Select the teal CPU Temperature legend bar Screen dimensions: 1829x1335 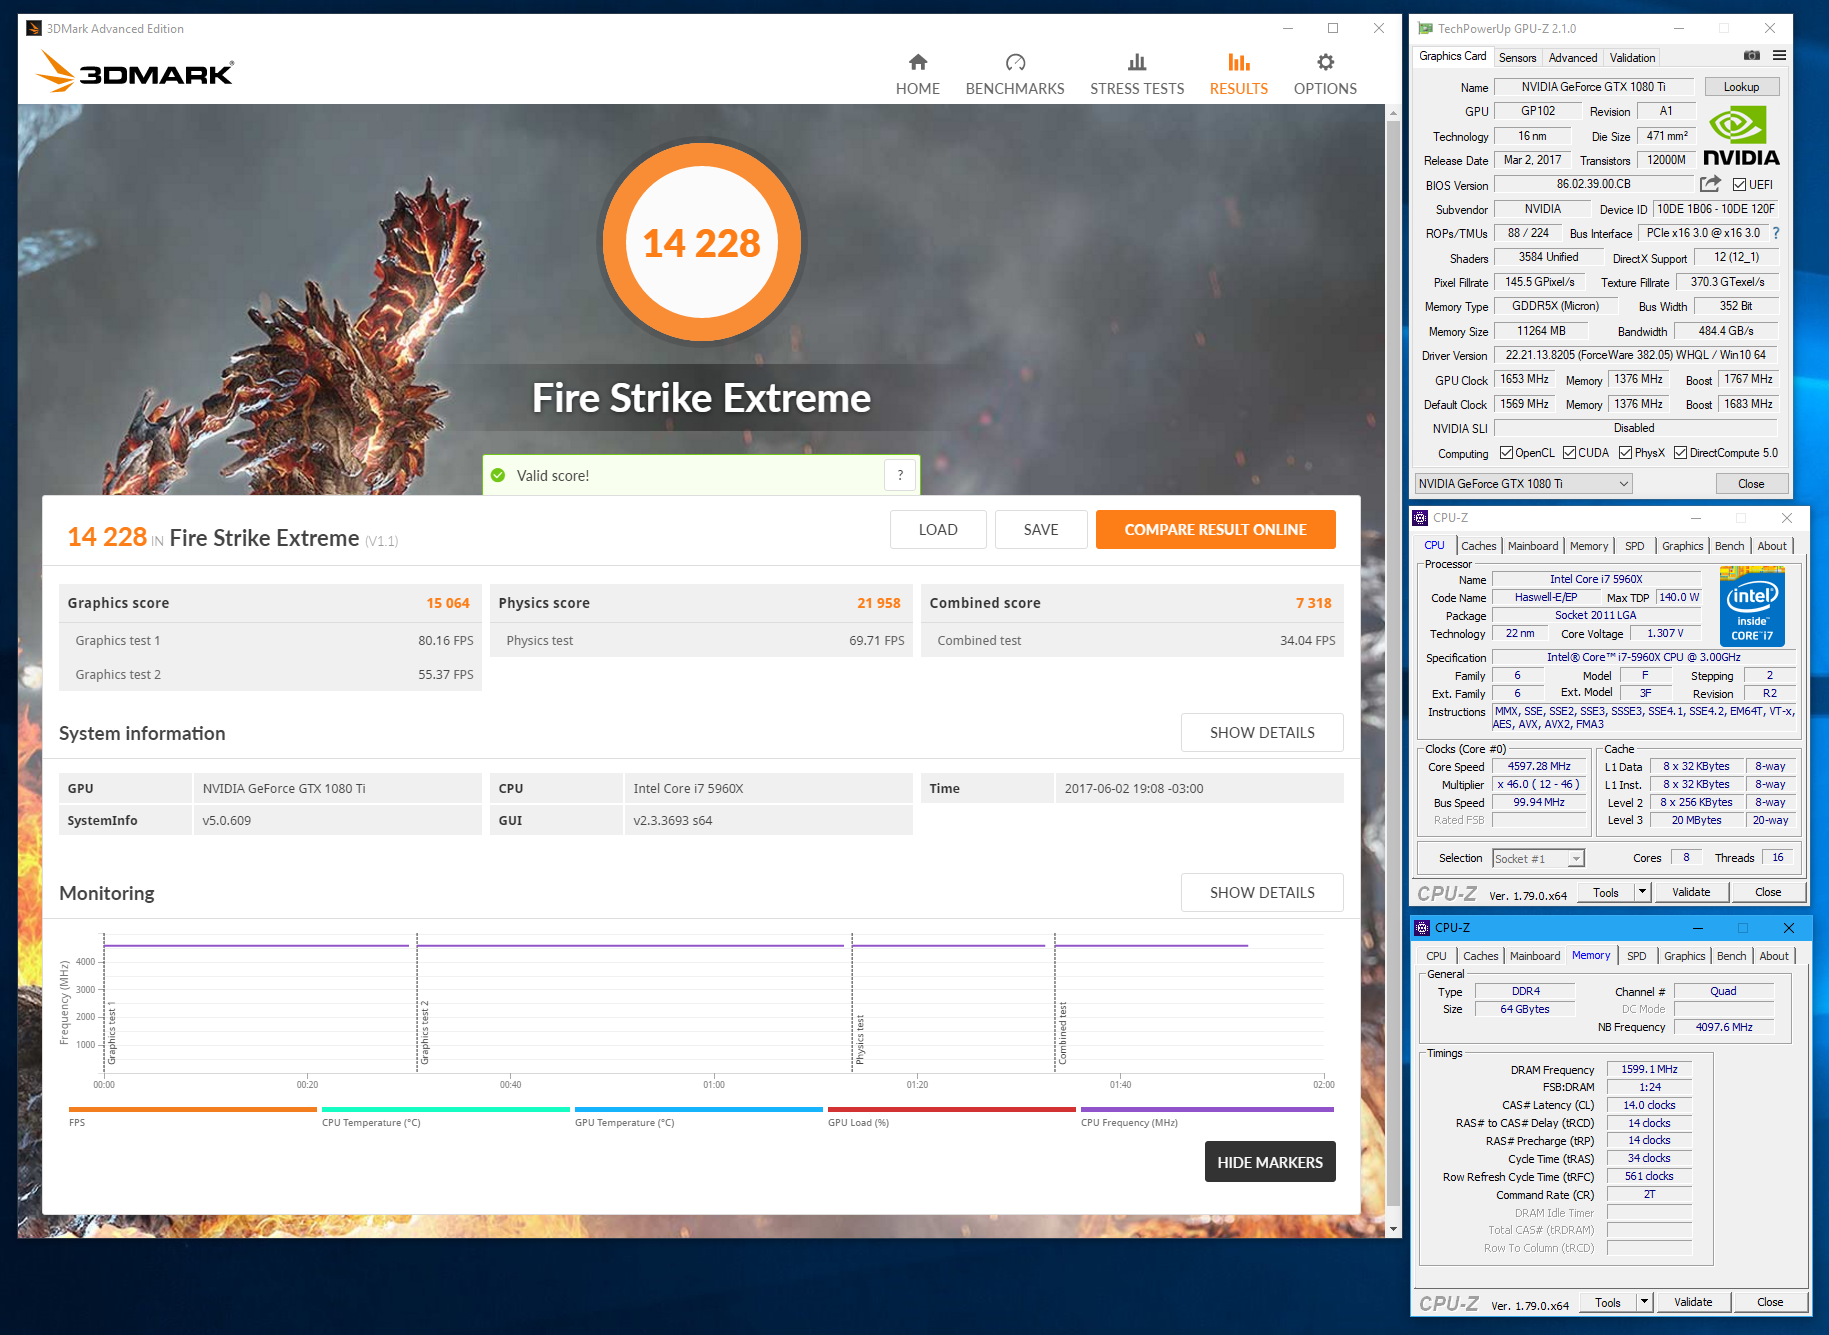tap(446, 1109)
